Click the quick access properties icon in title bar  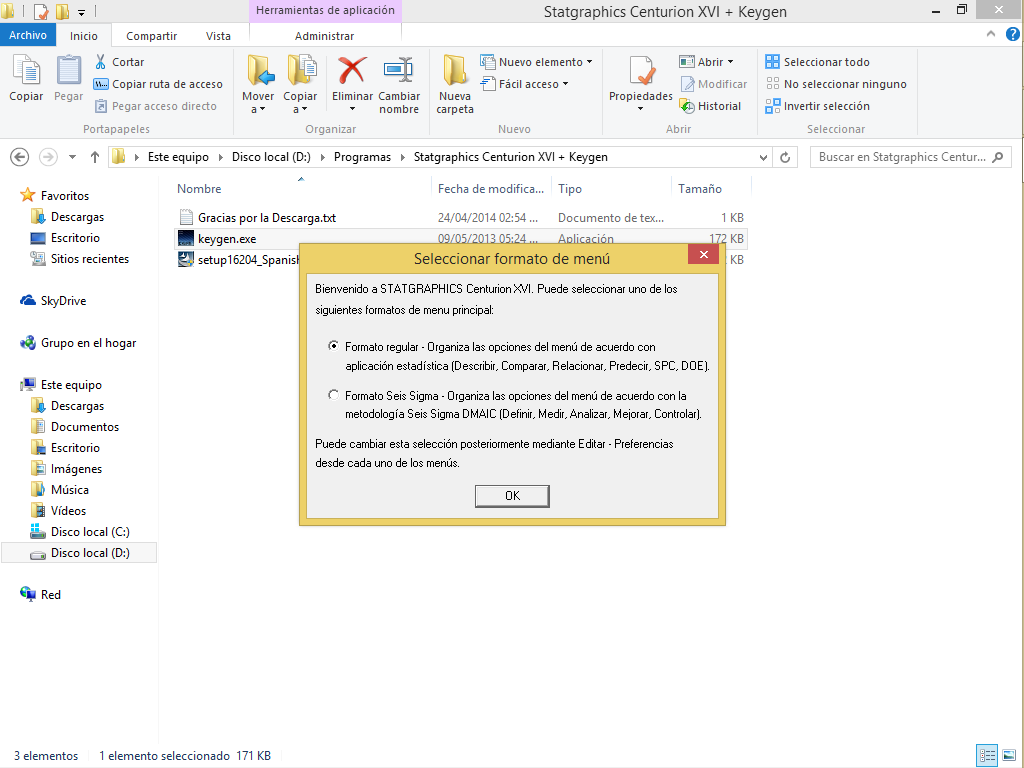40,11
